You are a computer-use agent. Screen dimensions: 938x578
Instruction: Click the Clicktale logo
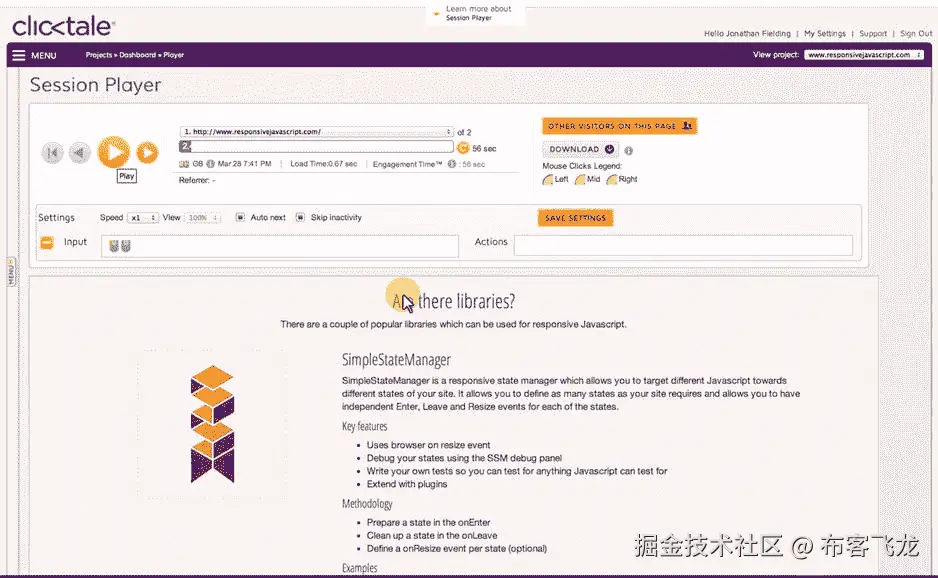pyautogui.click(x=63, y=26)
